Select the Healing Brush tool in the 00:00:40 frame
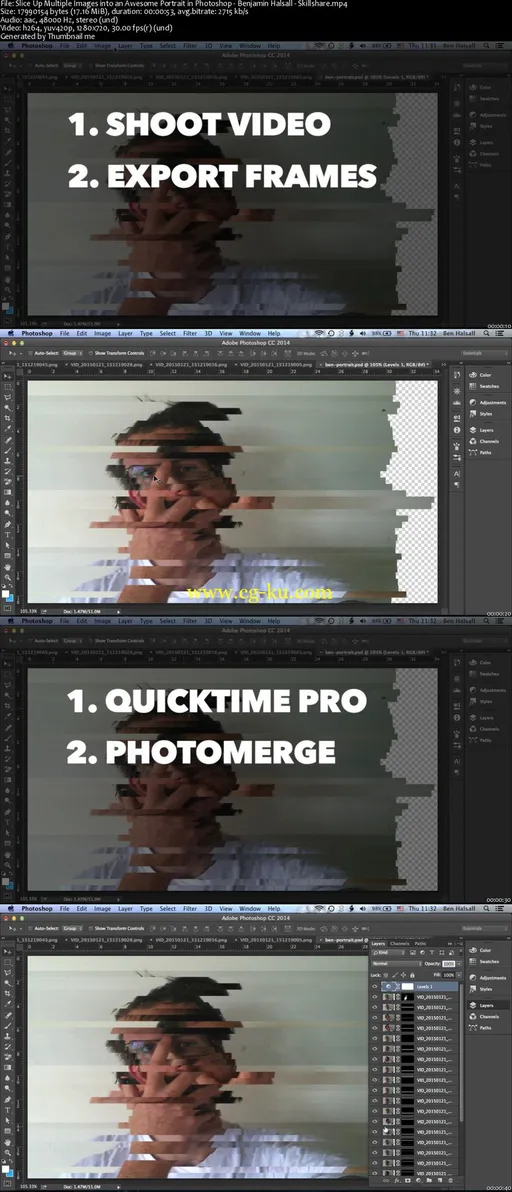Screen dimensions: 512x1192 [8, 1016]
